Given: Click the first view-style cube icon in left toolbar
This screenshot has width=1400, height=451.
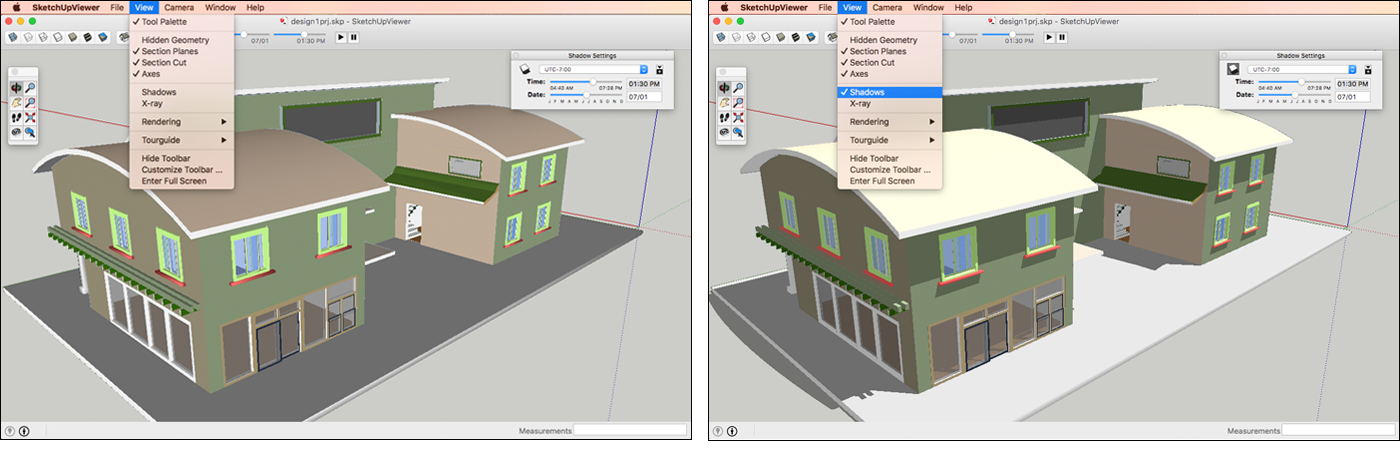Looking at the screenshot, I should point(13,37).
